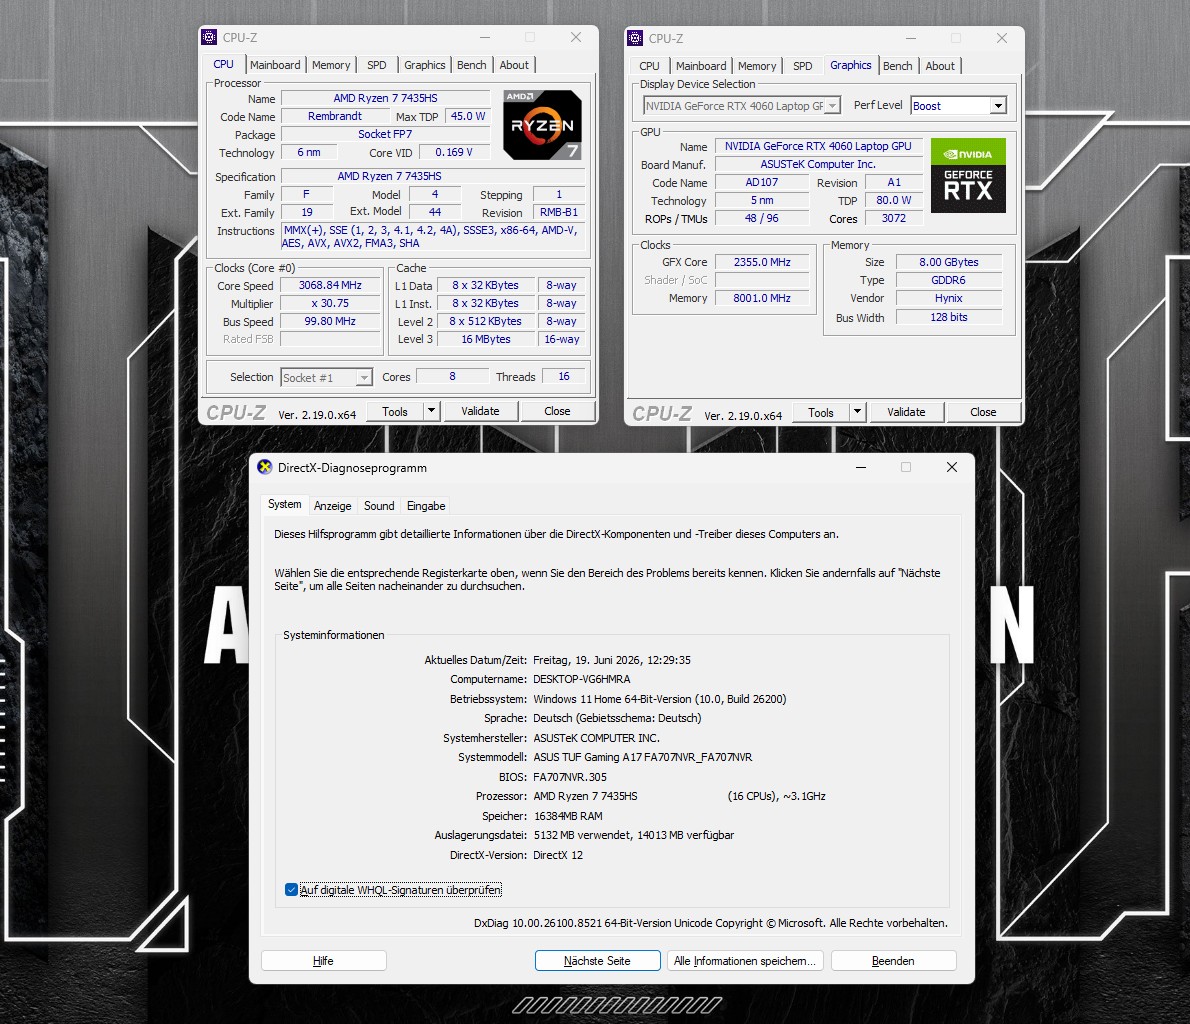This screenshot has width=1190, height=1024.
Task: Click the Bus Speed value 99.80 MHz
Action: 330,321
